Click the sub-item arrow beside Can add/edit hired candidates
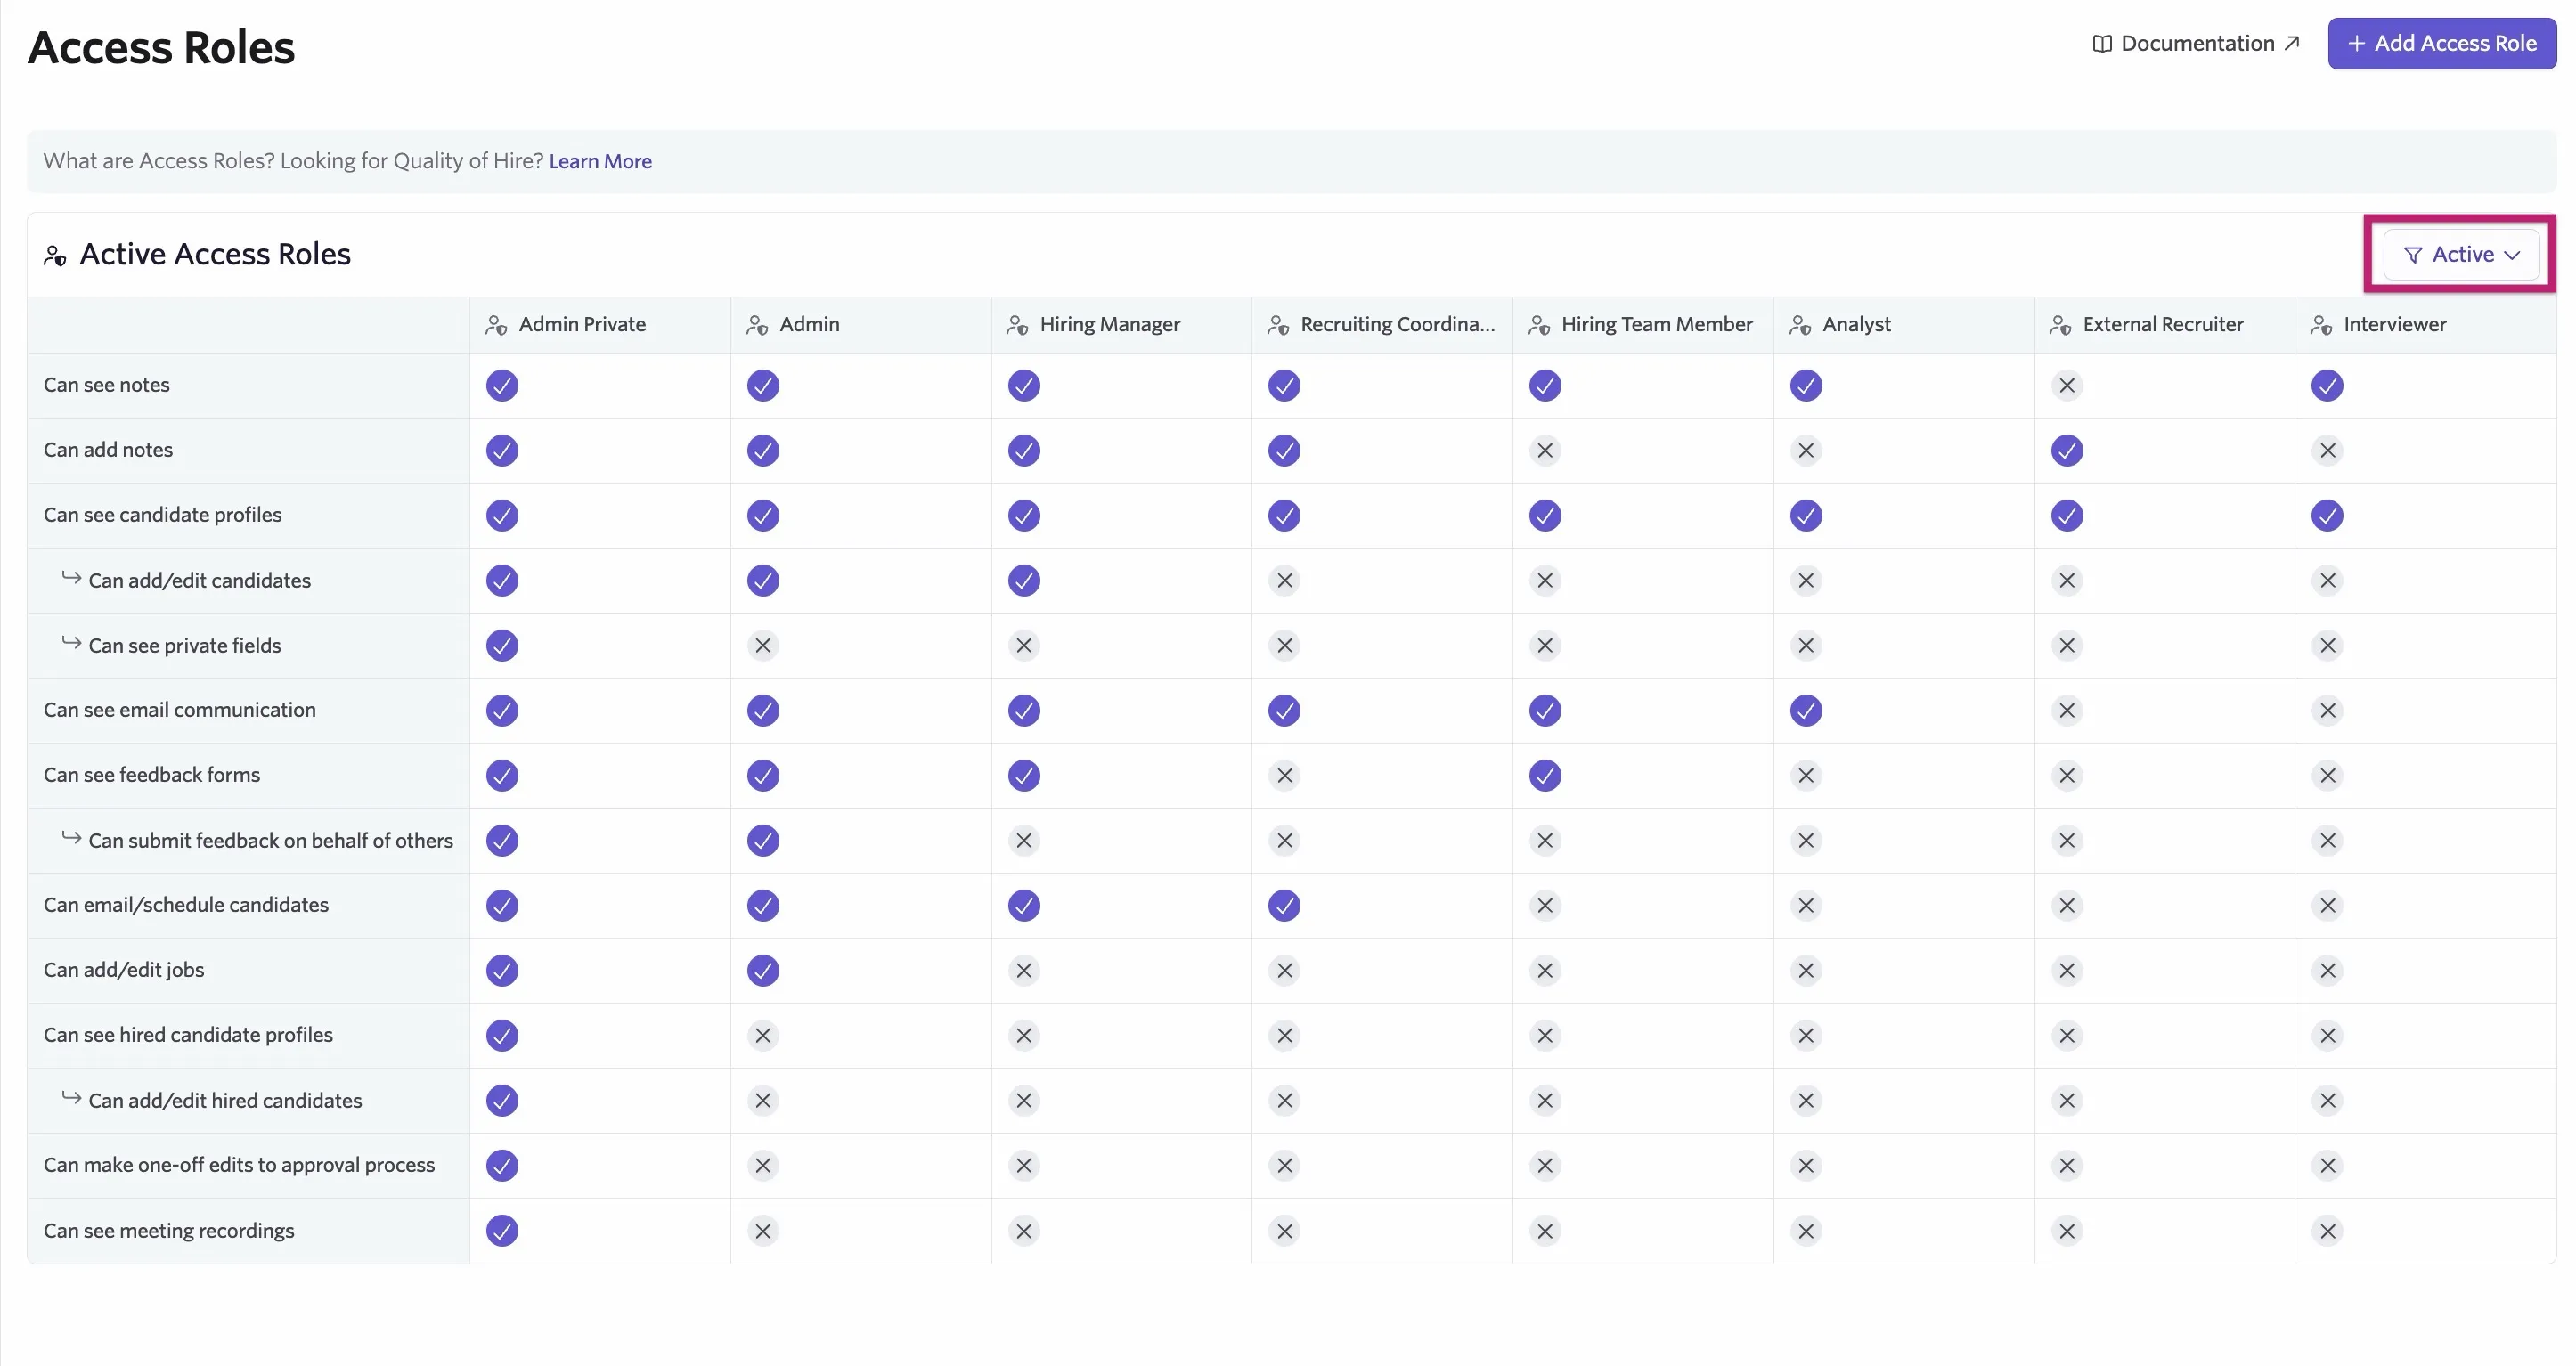The image size is (2576, 1366). tap(71, 1097)
